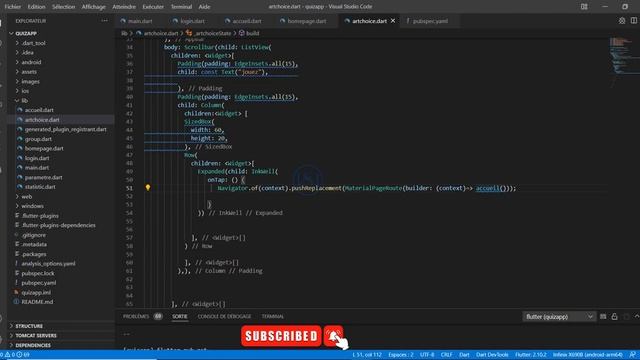Viewport: 640px width, 360px height.
Task: Open the TERMINAL panel tab
Action: coord(272,317)
